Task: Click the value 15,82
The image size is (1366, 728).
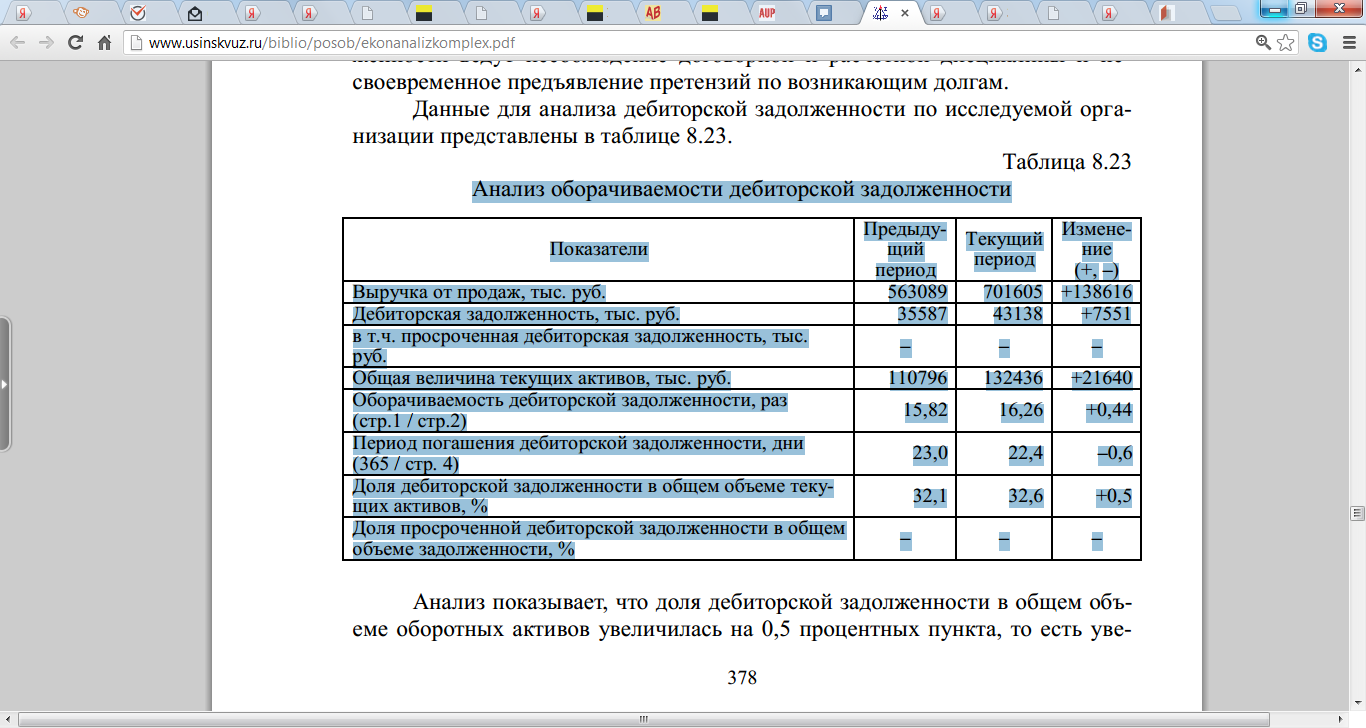Action: click(926, 411)
